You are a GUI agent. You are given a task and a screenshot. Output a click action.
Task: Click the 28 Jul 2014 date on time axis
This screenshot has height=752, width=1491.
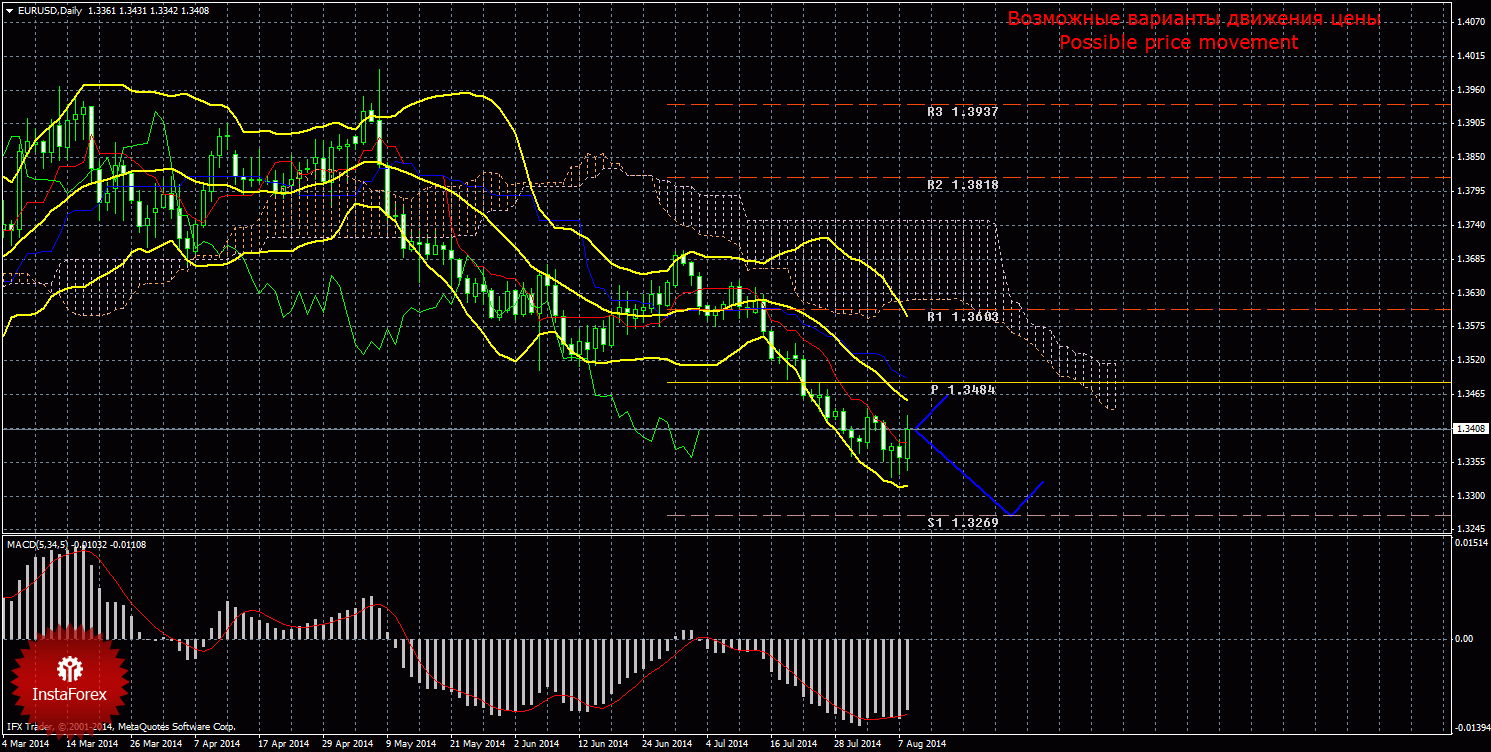coord(857,744)
